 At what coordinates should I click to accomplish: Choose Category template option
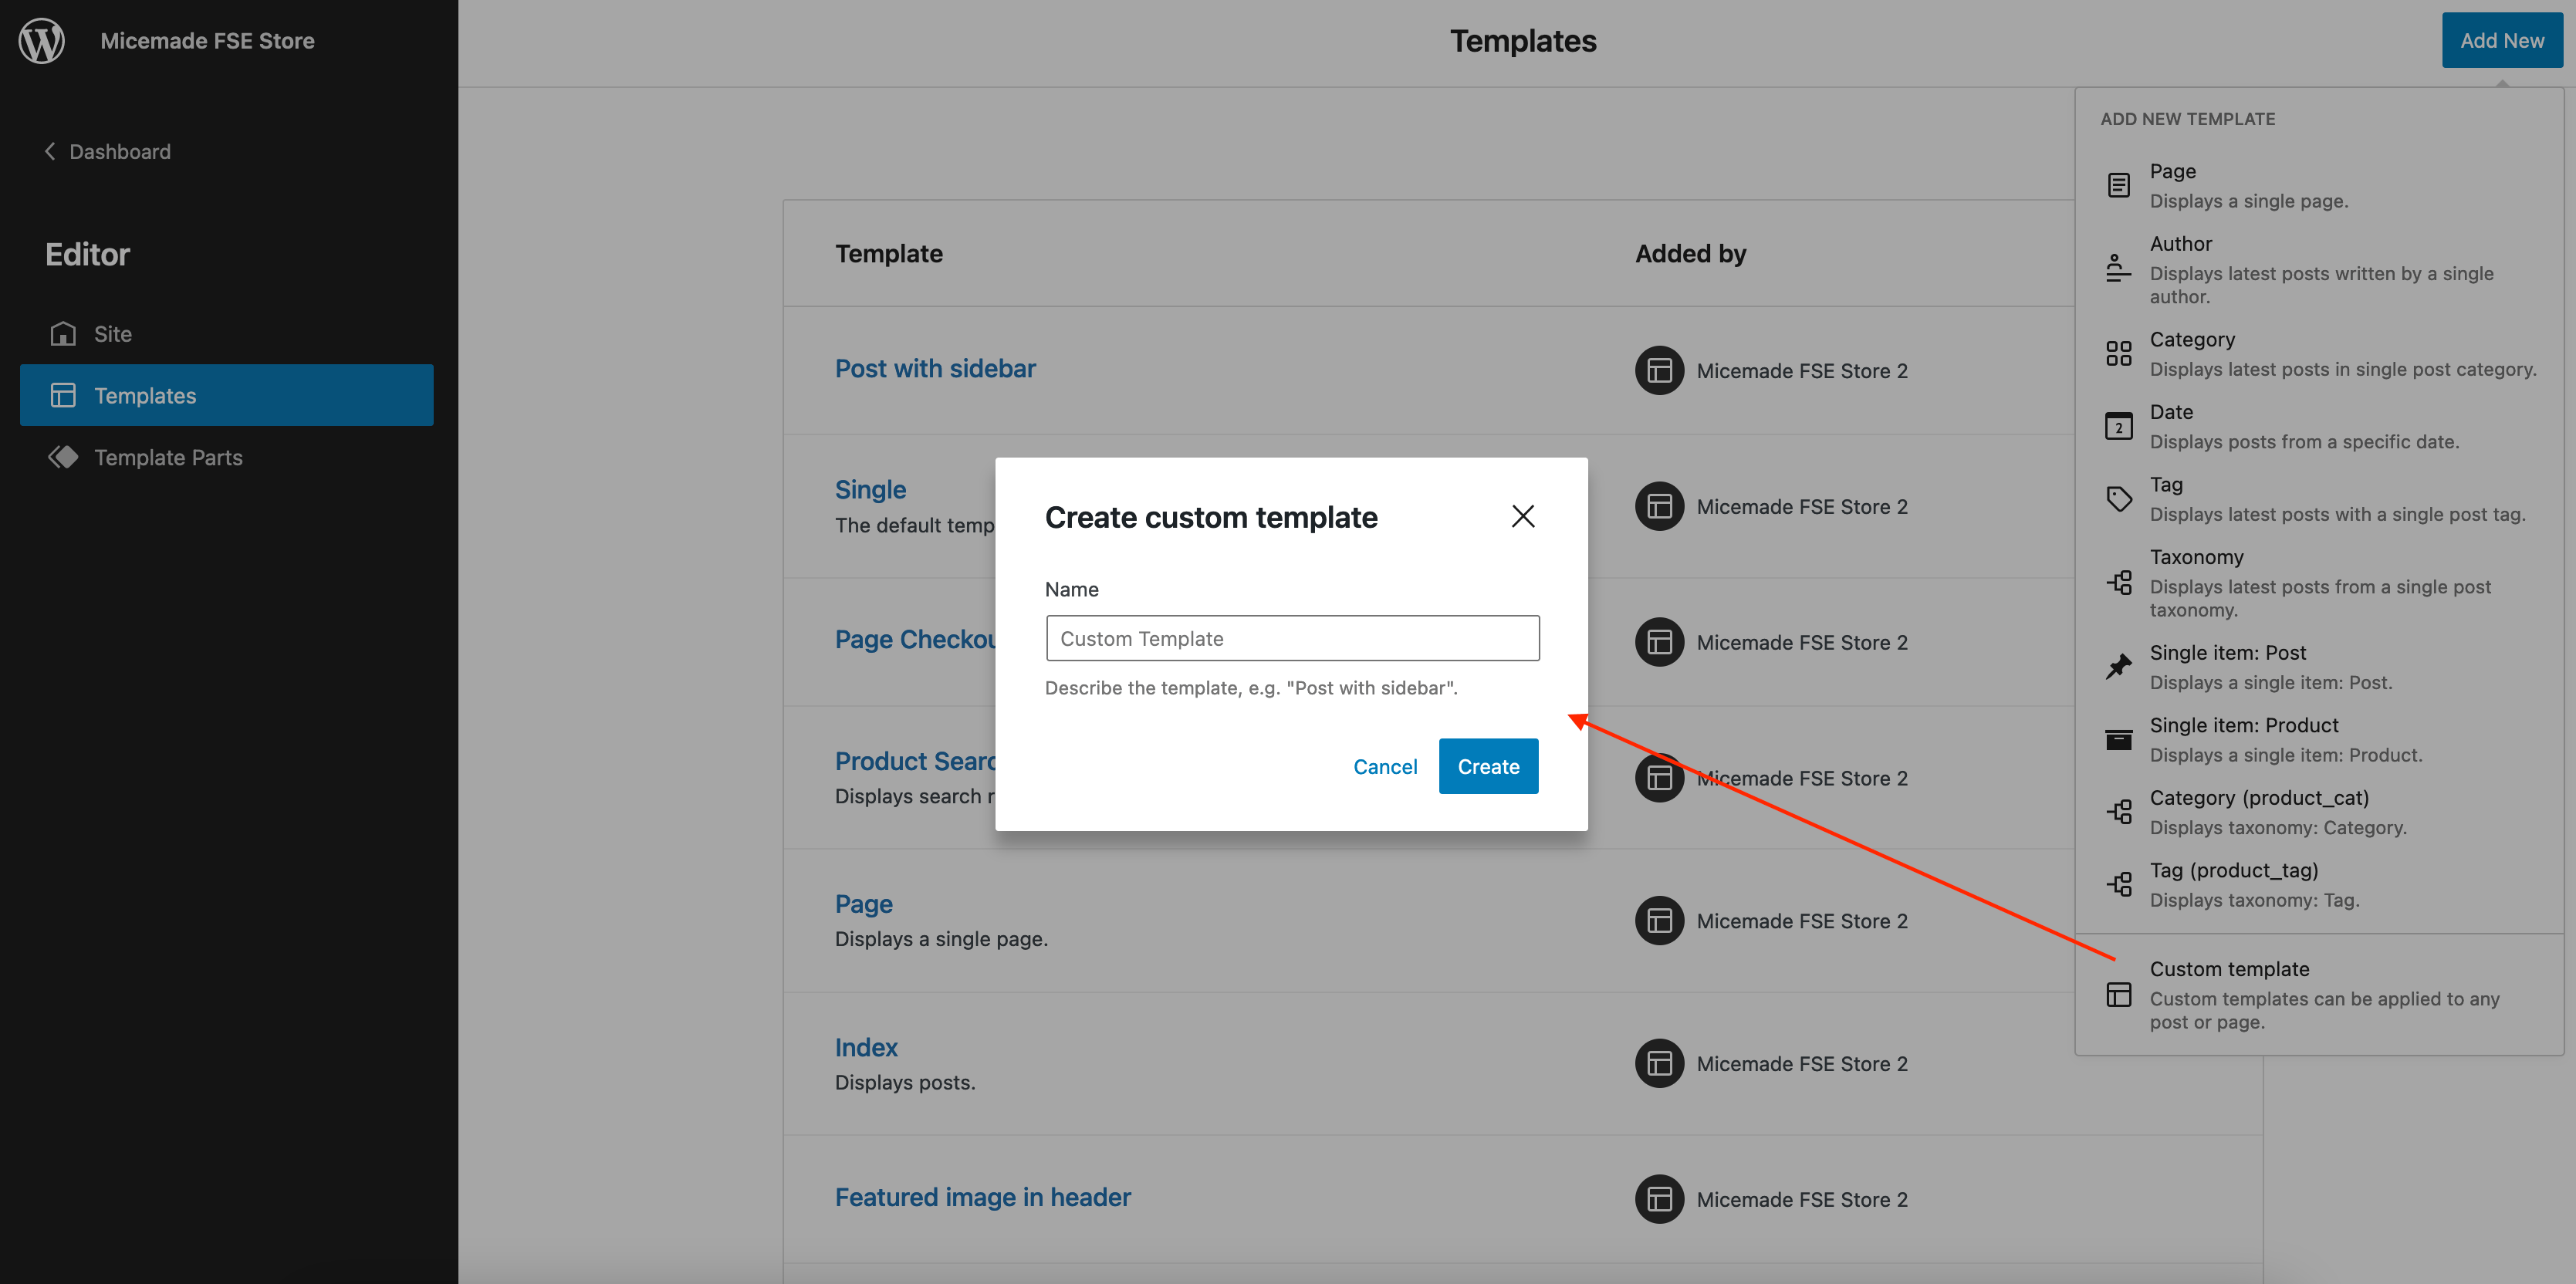(2318, 353)
